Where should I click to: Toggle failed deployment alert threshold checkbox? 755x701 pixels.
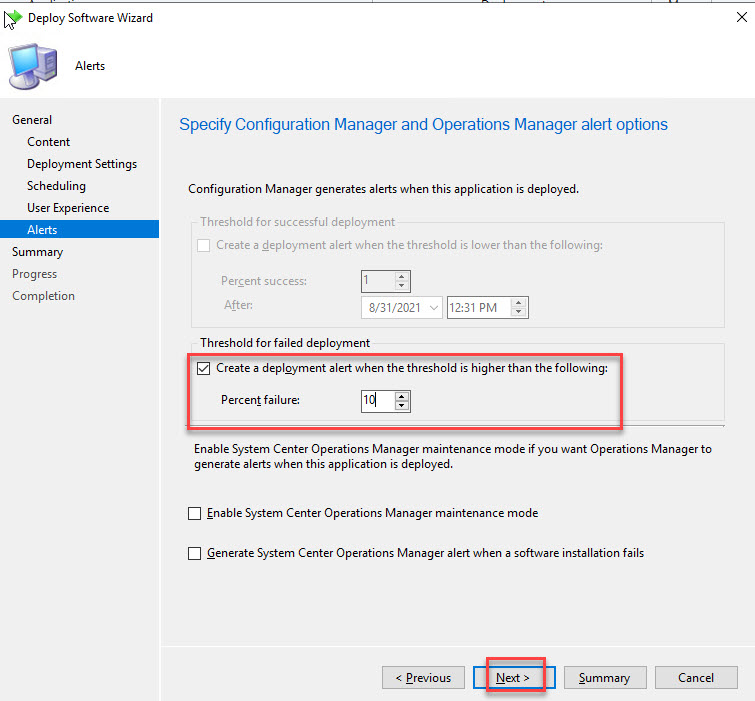(204, 368)
